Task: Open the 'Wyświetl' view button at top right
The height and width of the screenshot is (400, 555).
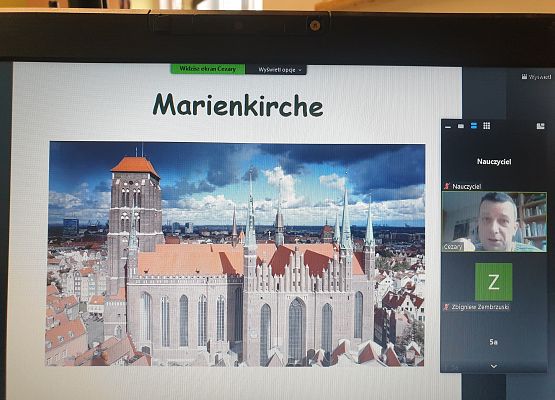Action: (x=536, y=76)
